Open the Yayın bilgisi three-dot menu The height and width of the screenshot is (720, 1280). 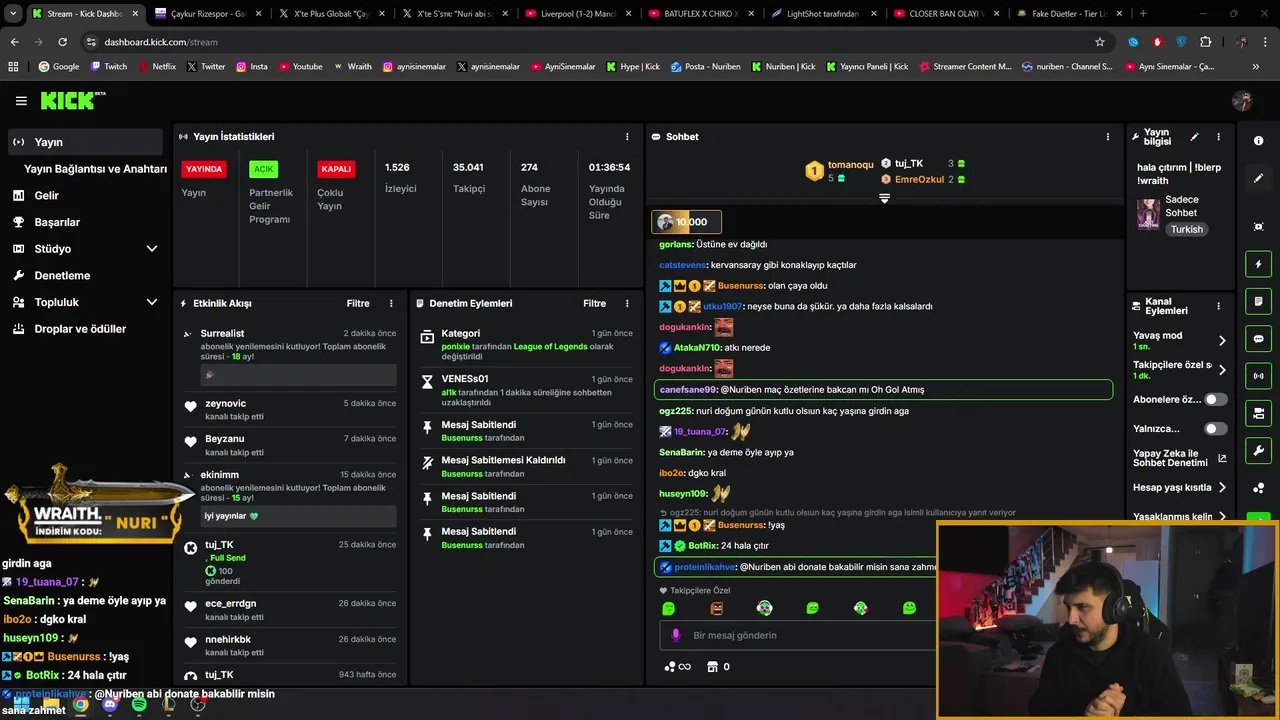pyautogui.click(x=1218, y=137)
